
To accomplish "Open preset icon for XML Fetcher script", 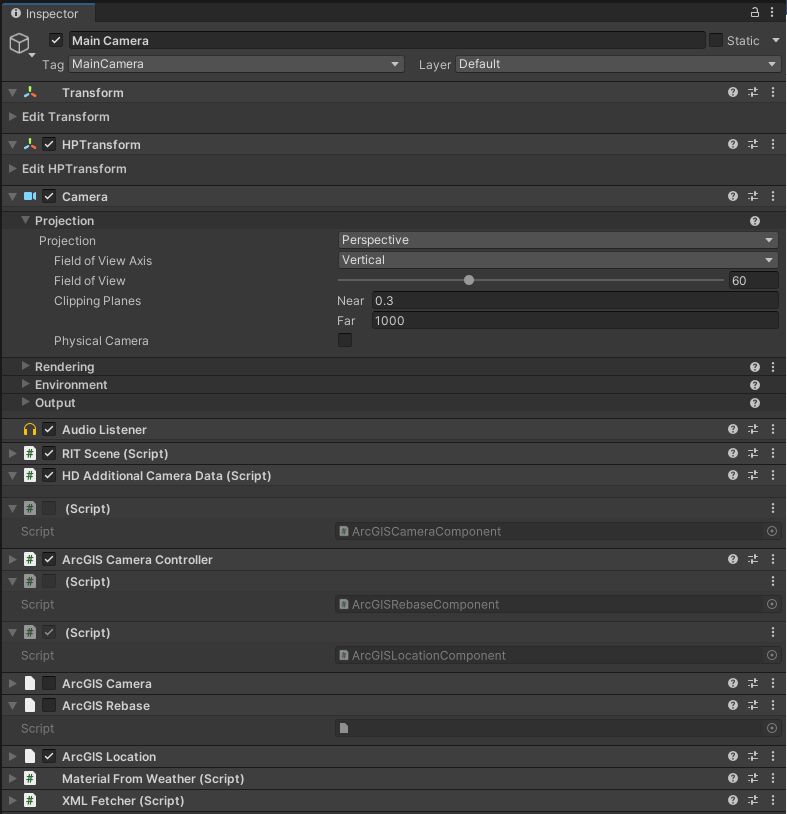I will coord(753,801).
